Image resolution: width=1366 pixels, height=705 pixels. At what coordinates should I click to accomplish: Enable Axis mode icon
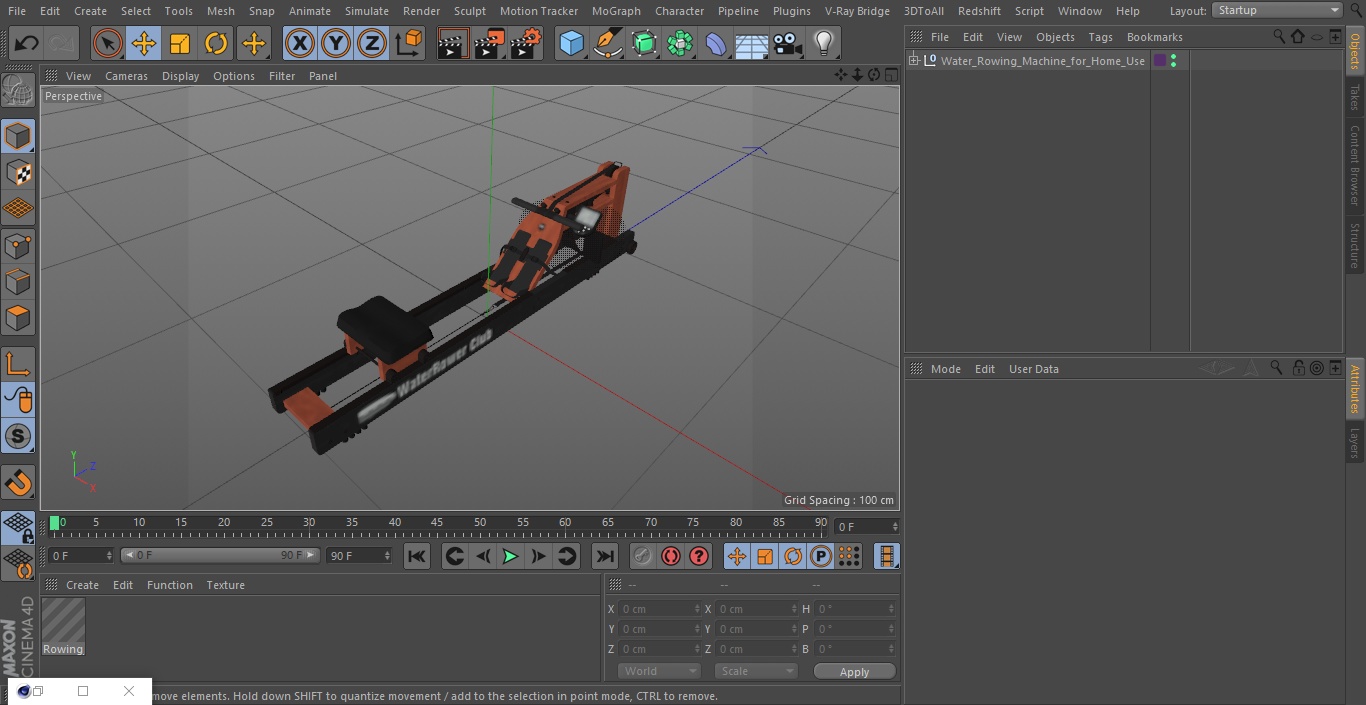pyautogui.click(x=18, y=364)
